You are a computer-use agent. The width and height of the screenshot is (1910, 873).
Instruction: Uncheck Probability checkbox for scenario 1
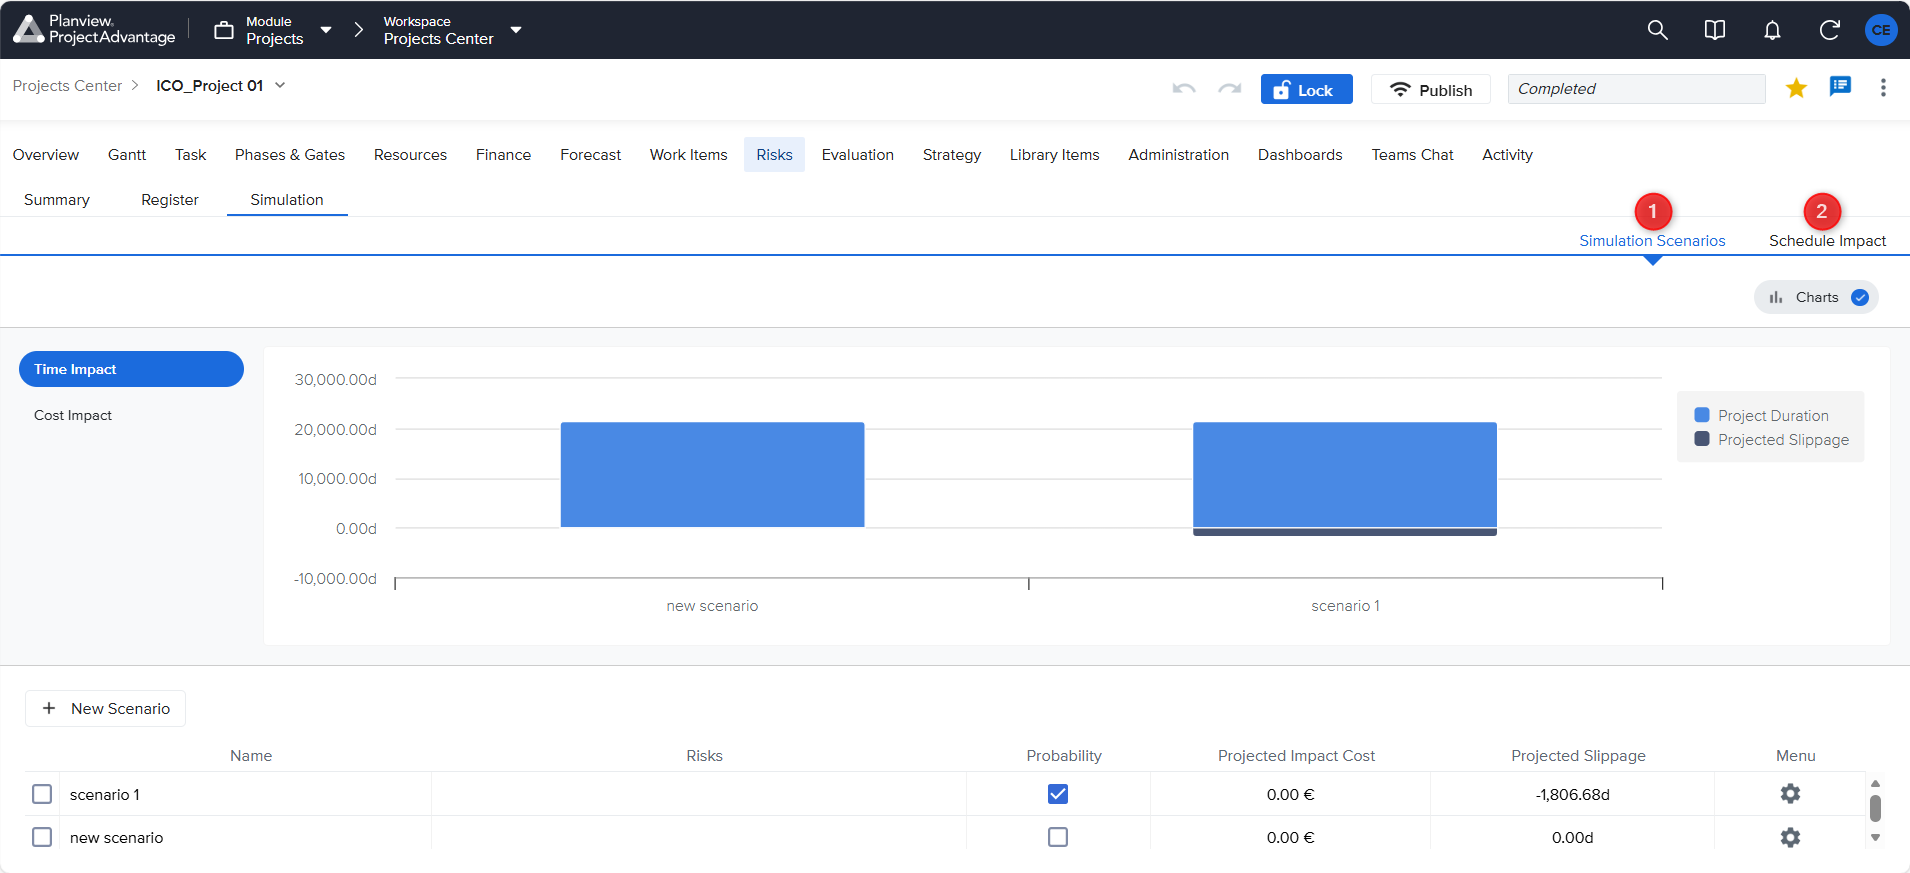point(1057,794)
